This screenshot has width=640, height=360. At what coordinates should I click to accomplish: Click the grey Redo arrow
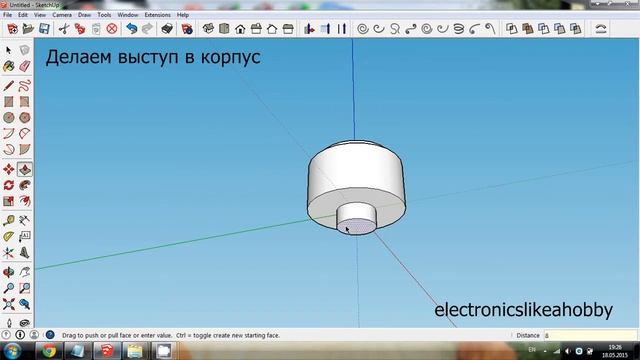pyautogui.click(x=147, y=29)
